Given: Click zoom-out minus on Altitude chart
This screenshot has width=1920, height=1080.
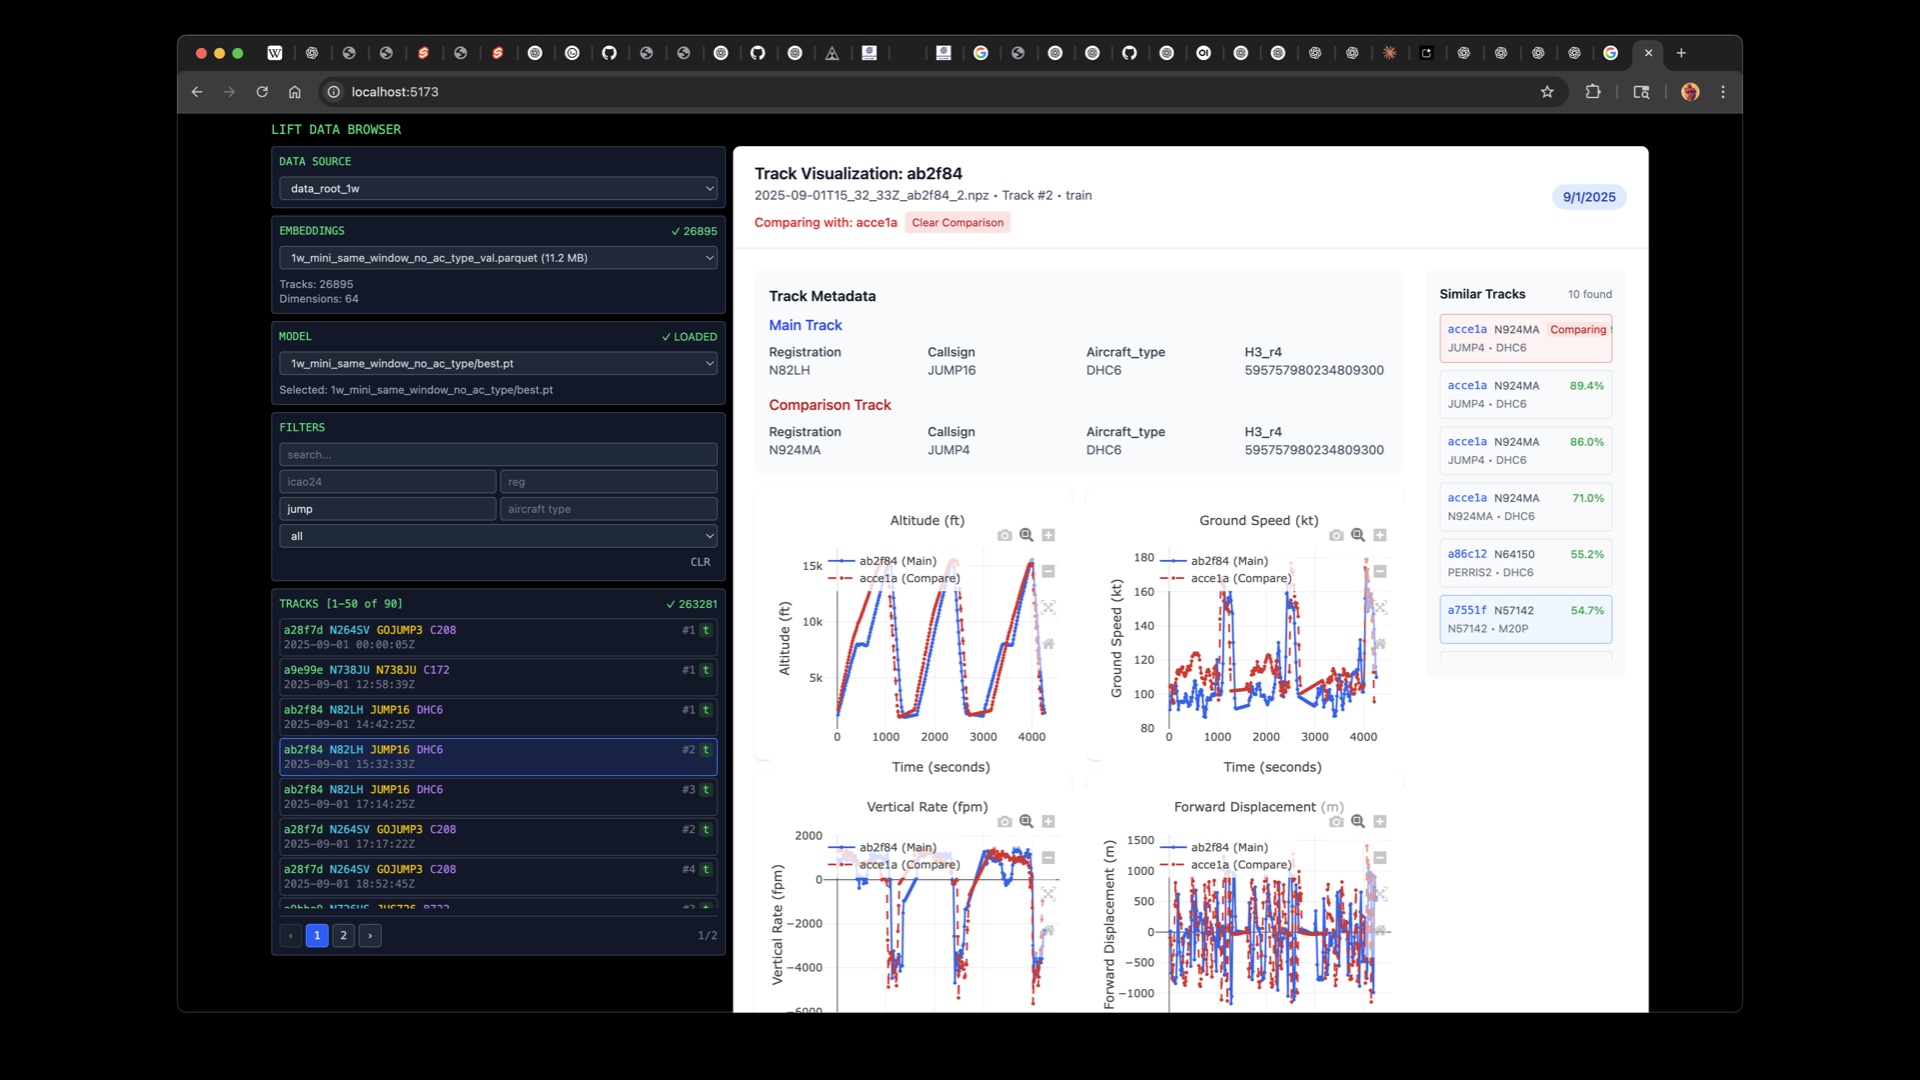Looking at the screenshot, I should point(1048,572).
